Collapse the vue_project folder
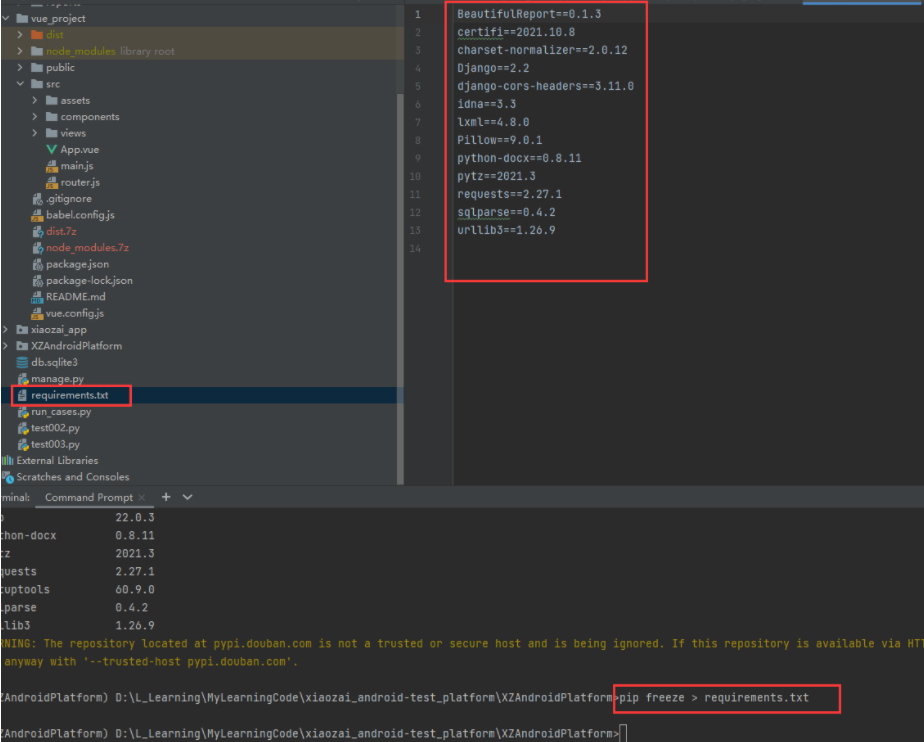The width and height of the screenshot is (924, 742). [5, 18]
